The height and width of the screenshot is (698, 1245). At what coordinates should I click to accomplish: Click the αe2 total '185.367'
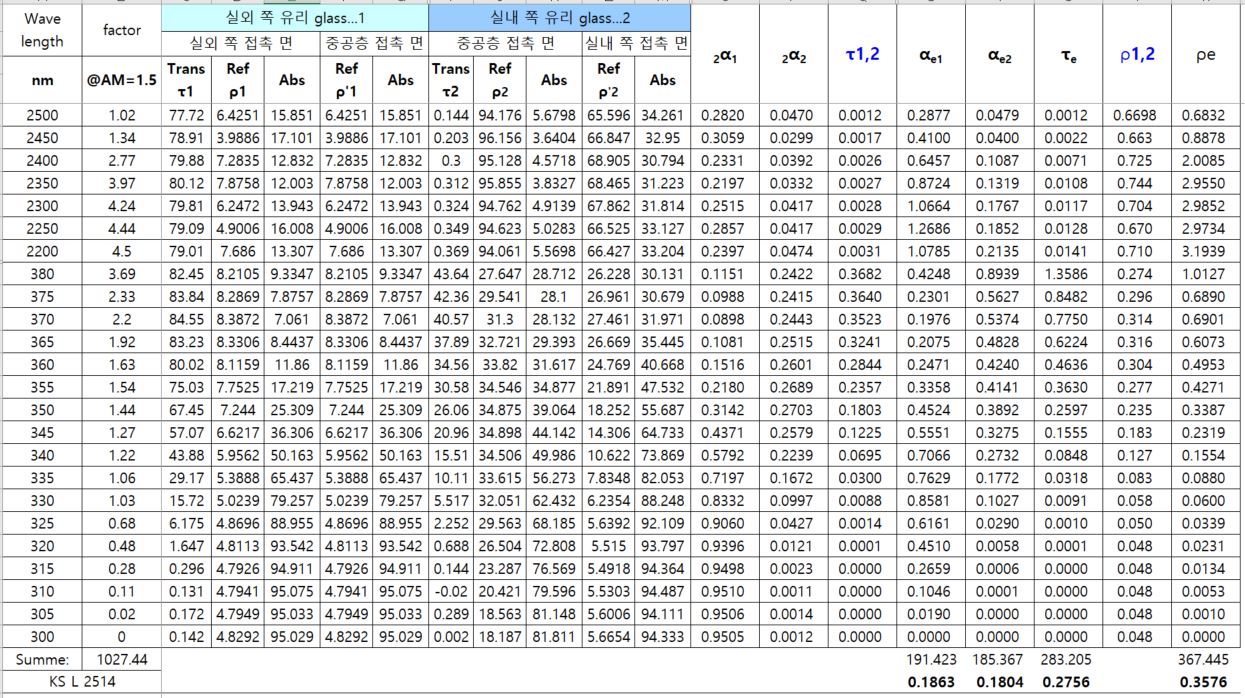999,660
